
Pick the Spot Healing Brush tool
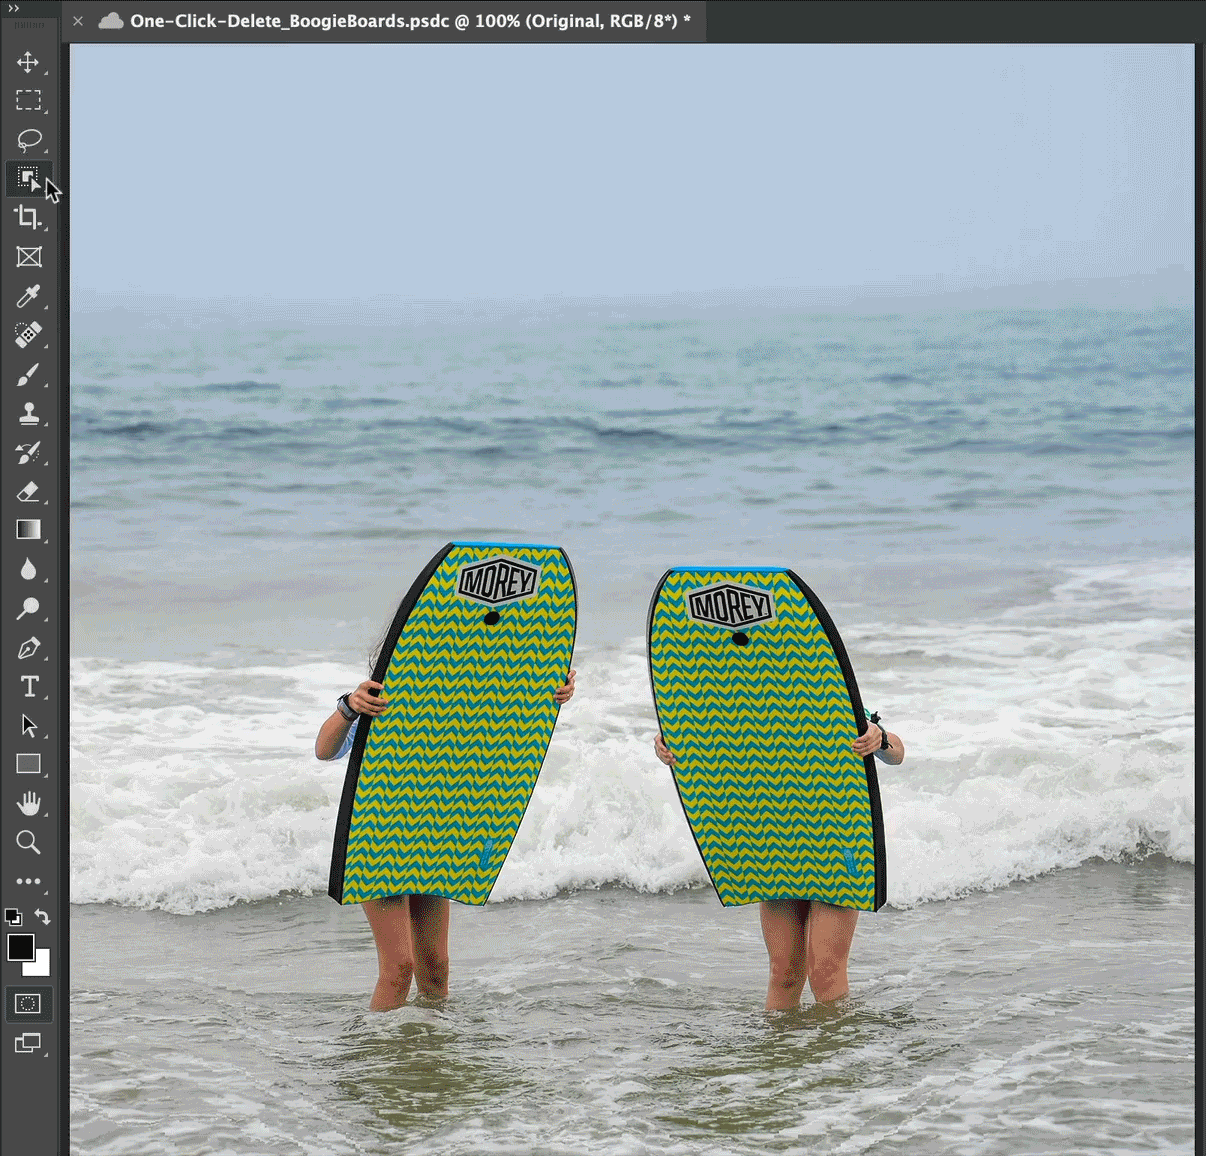[x=29, y=335]
